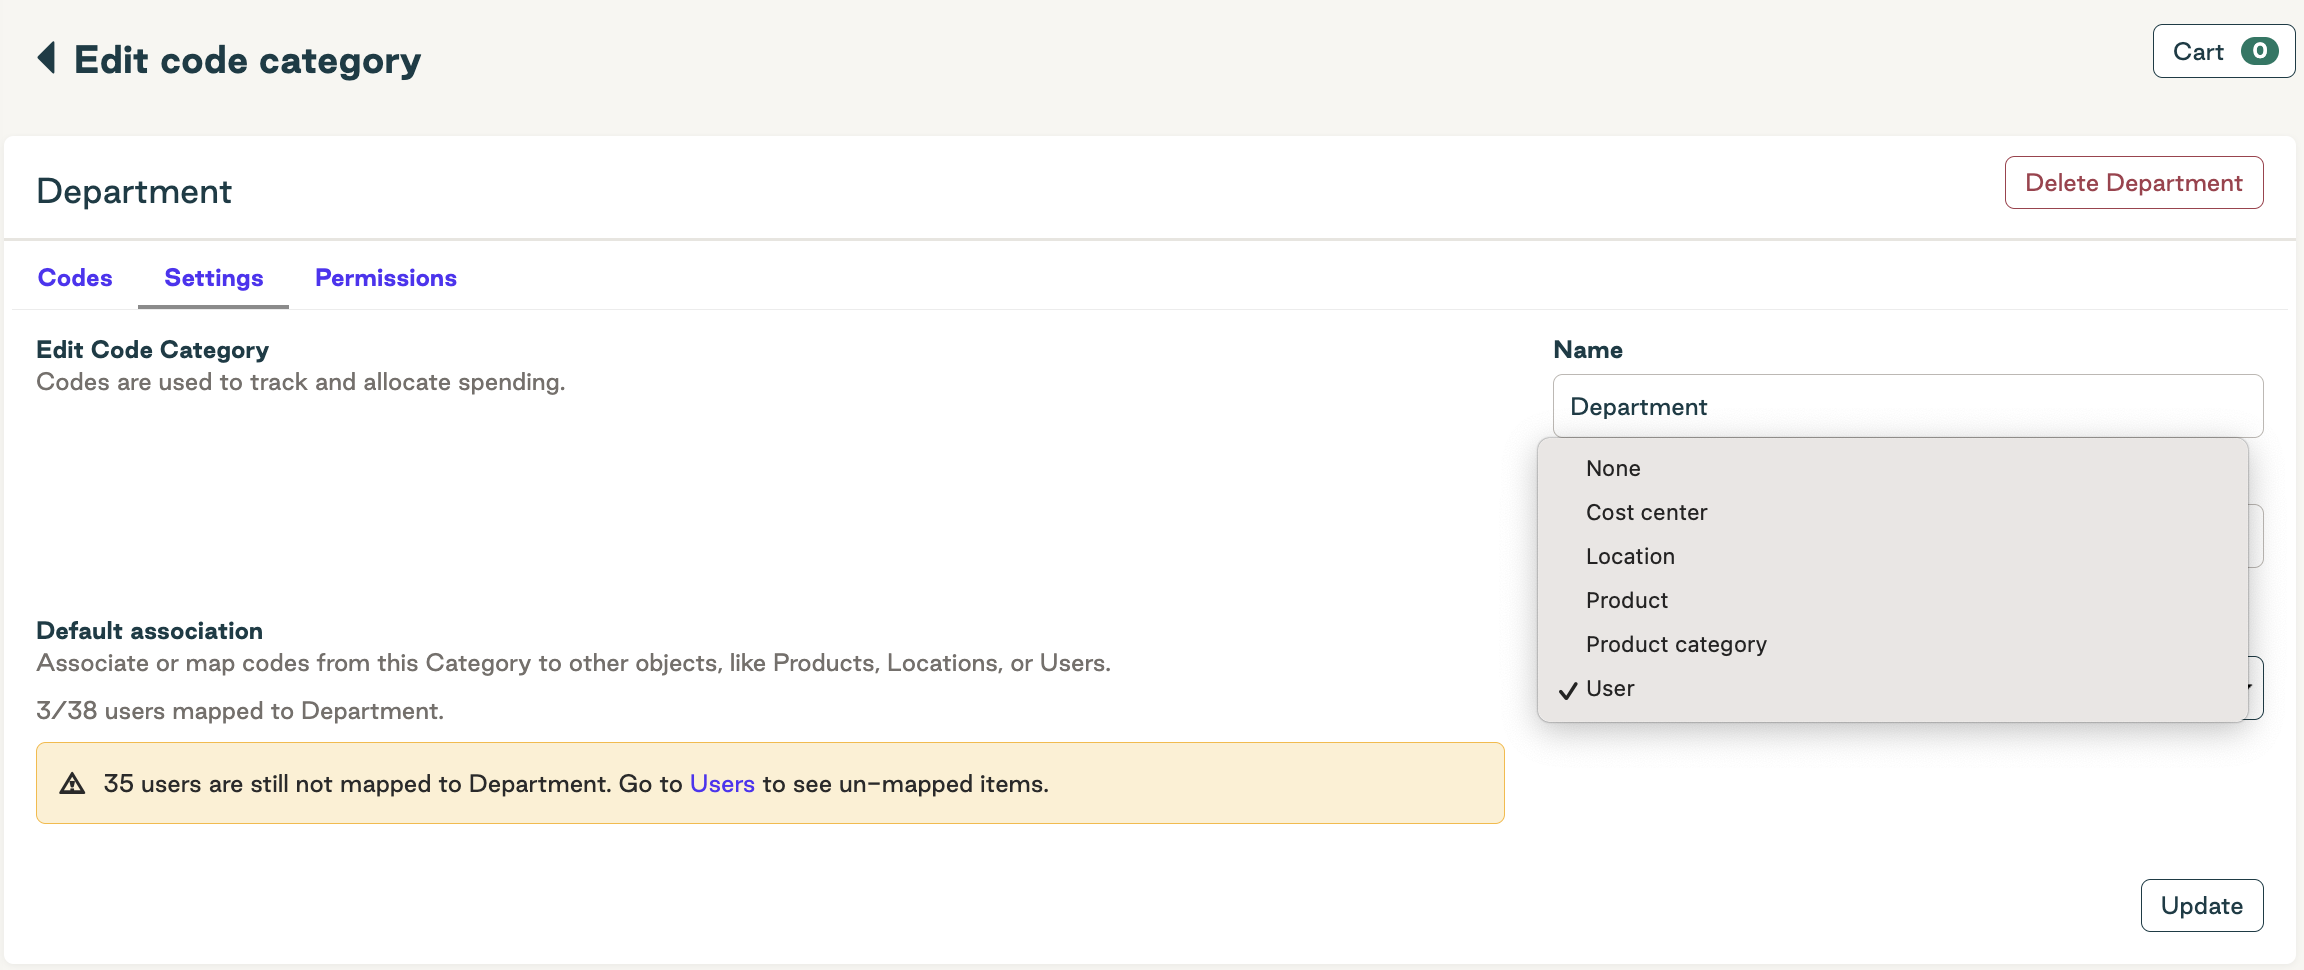Click the Default association heading
2304x970 pixels.
(150, 631)
